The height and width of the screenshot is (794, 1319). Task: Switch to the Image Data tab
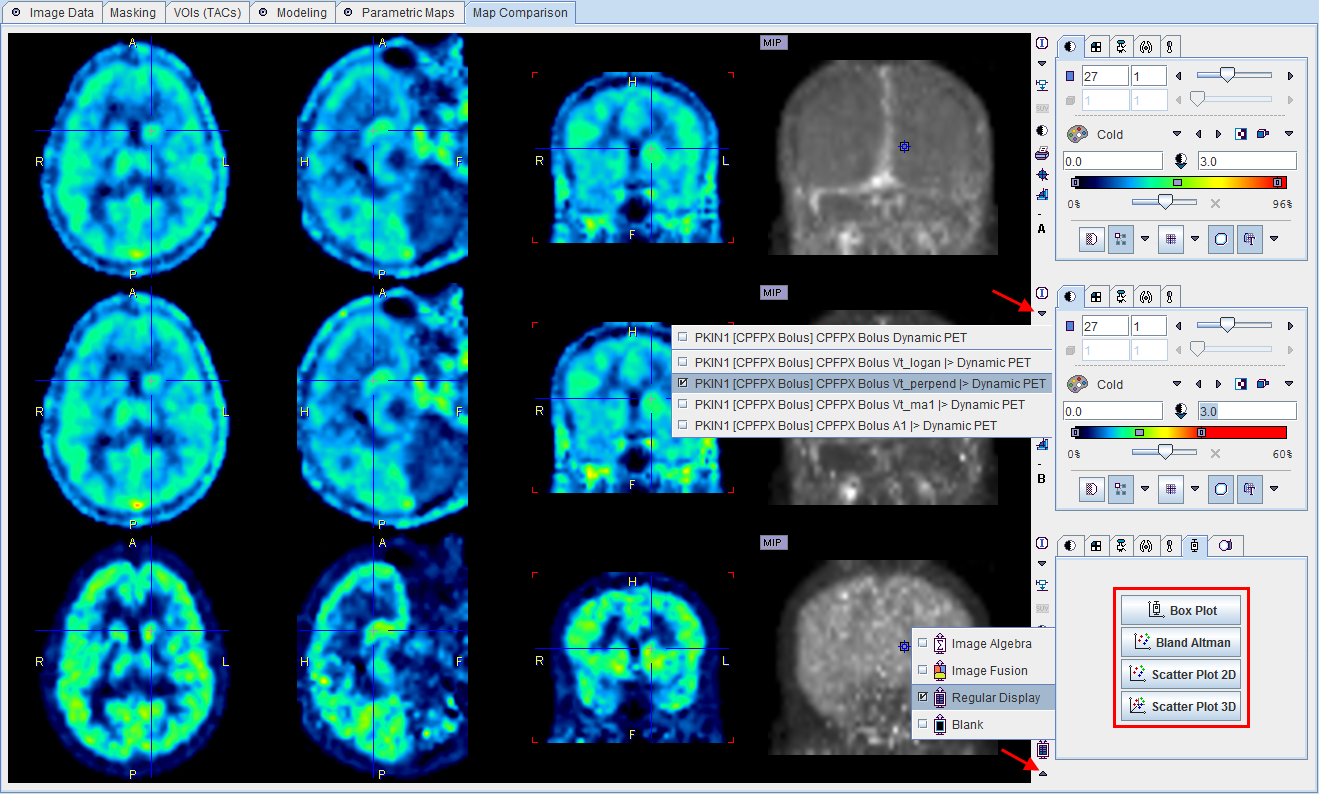pyautogui.click(x=52, y=13)
